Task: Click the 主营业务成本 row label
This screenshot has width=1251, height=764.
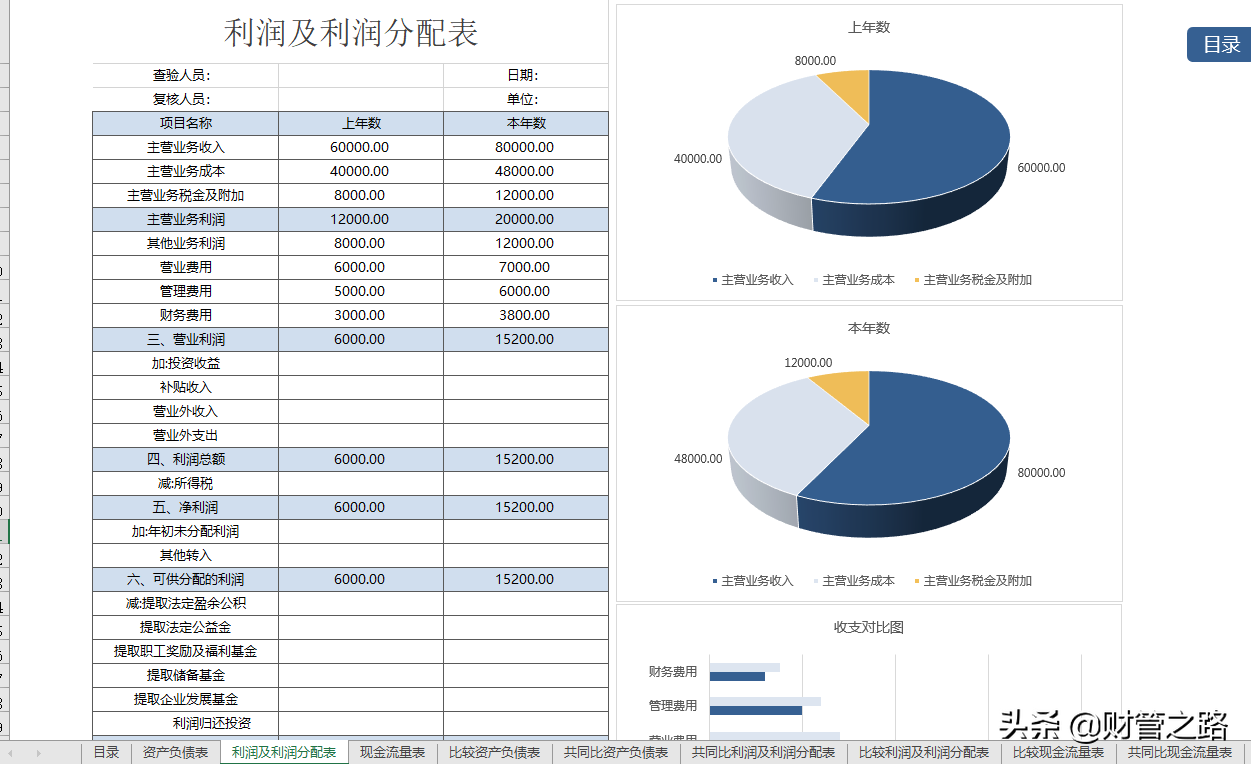Action: click(185, 171)
